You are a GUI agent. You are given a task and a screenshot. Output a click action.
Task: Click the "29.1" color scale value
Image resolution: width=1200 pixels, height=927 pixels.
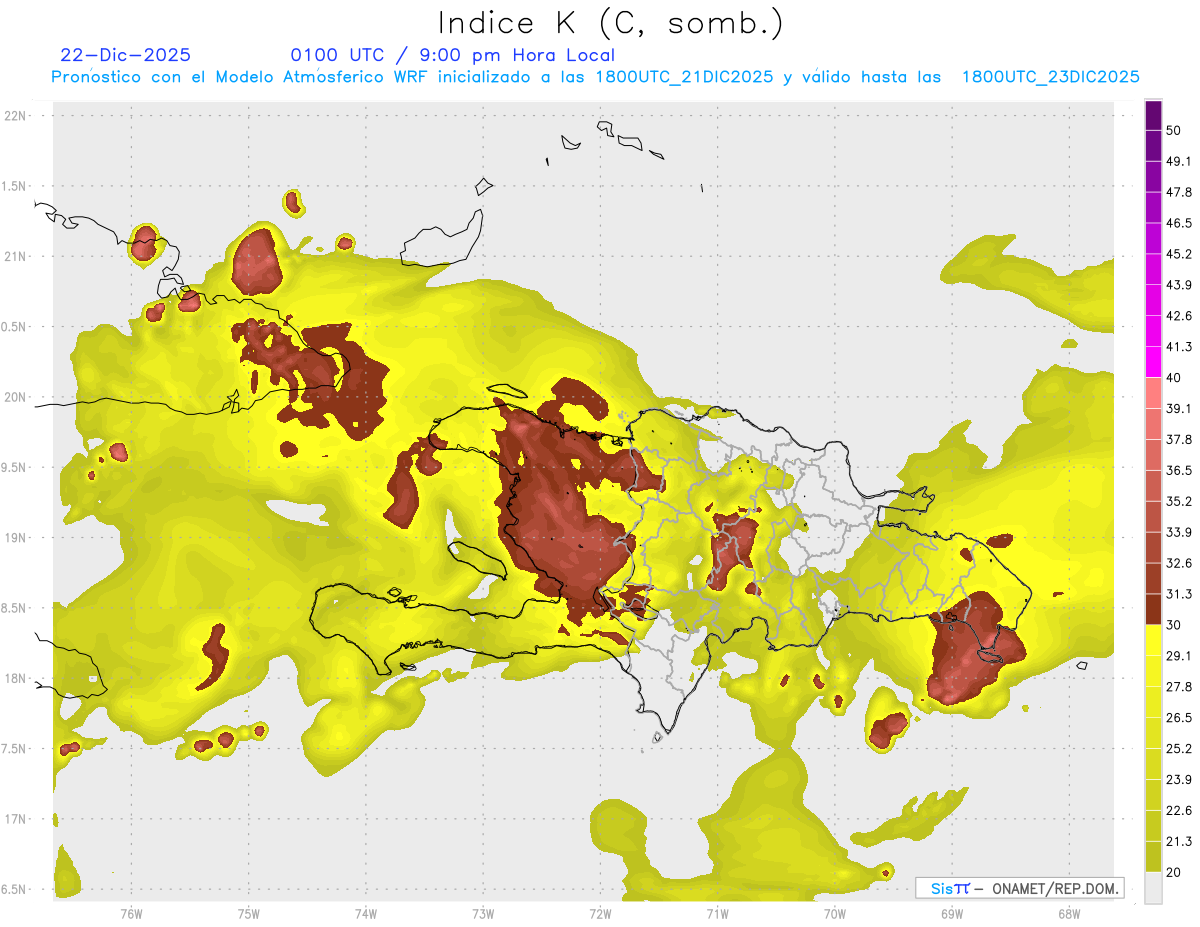tap(1179, 656)
